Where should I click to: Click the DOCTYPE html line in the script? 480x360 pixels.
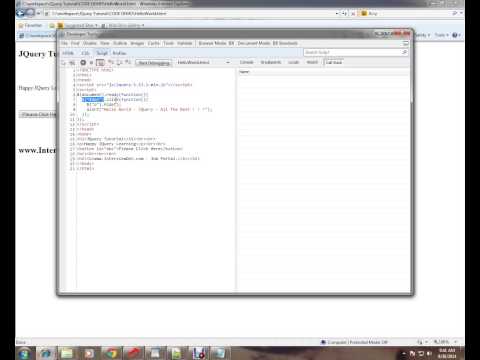click(x=95, y=70)
